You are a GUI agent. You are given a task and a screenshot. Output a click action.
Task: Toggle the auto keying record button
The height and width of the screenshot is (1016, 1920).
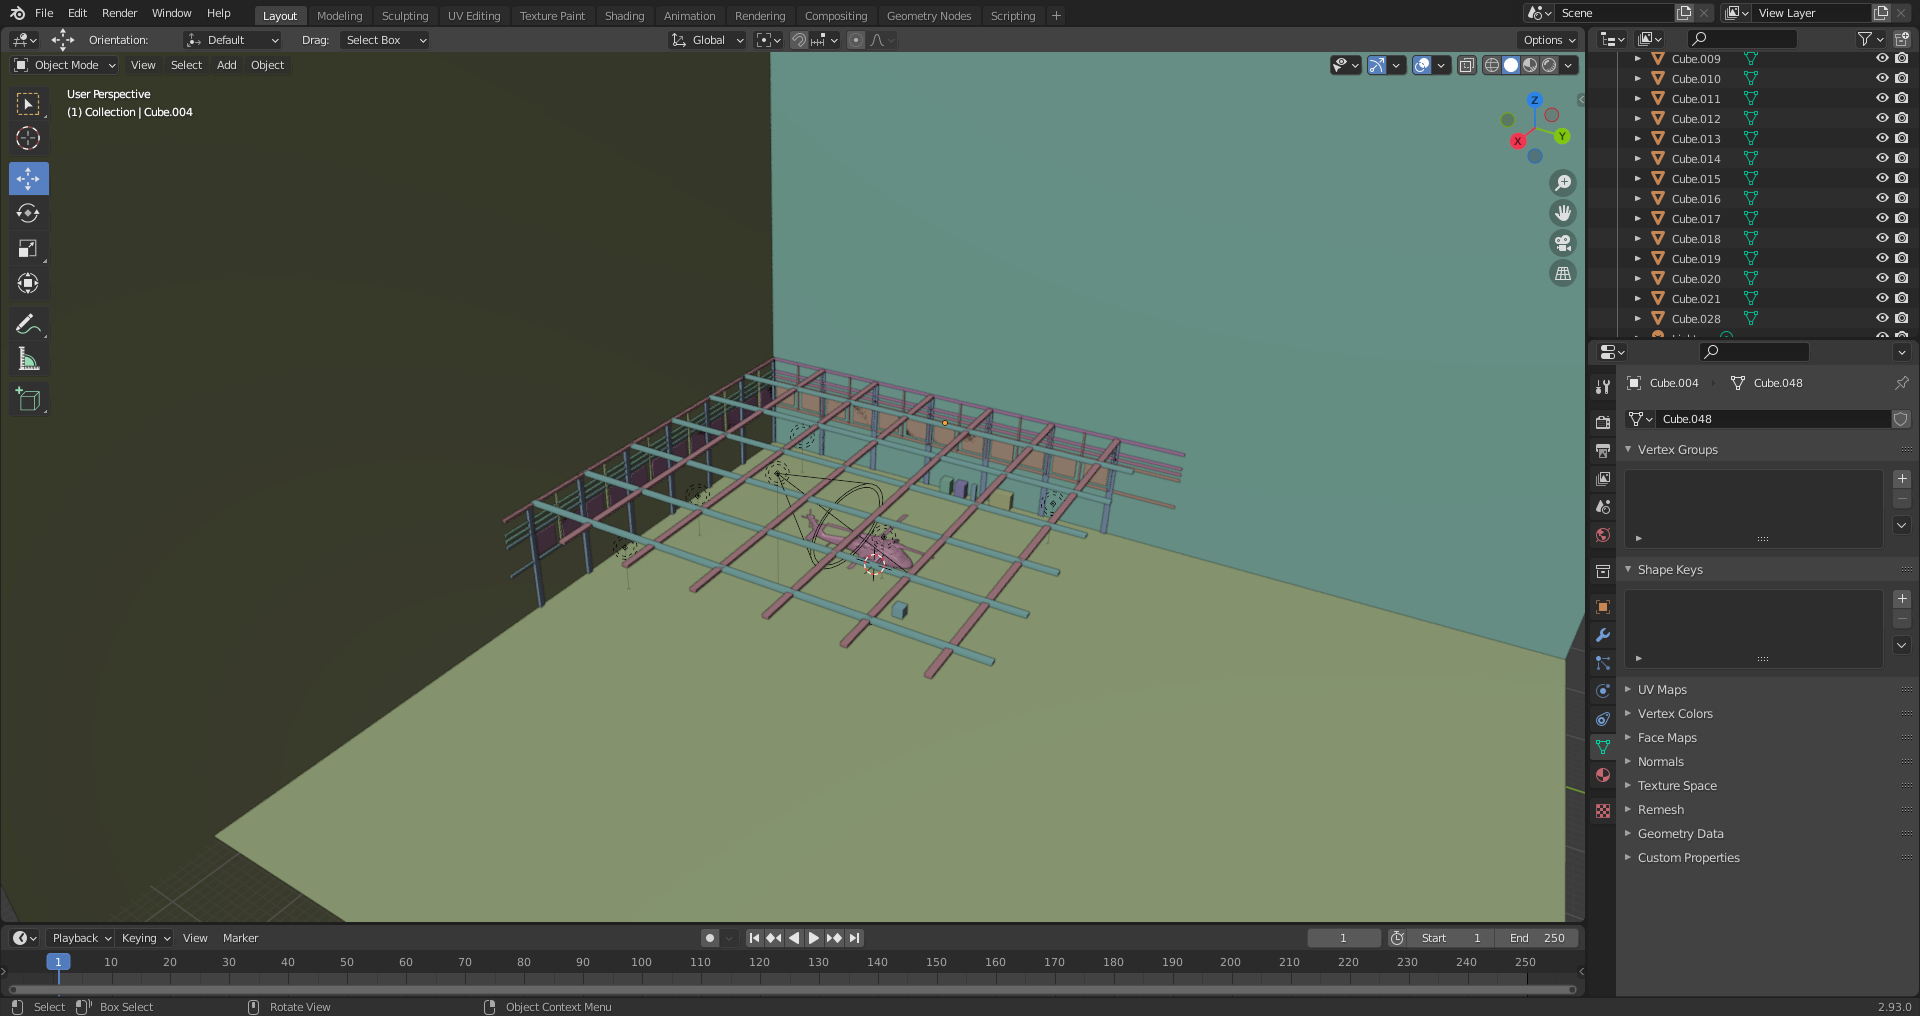(709, 938)
